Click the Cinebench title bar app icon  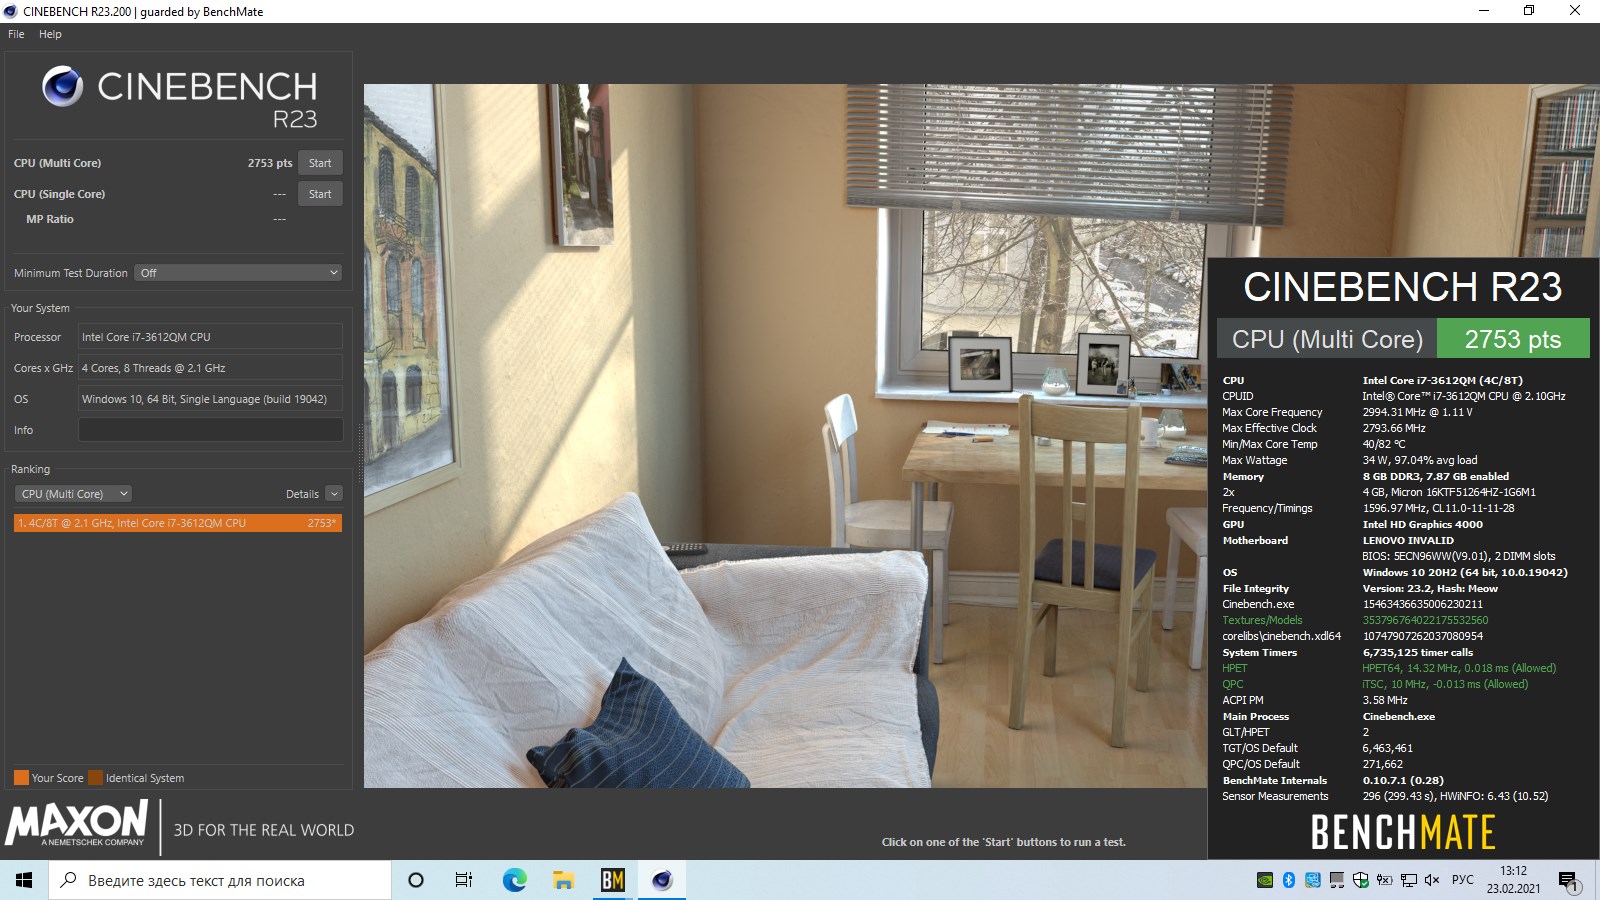[x=11, y=12]
